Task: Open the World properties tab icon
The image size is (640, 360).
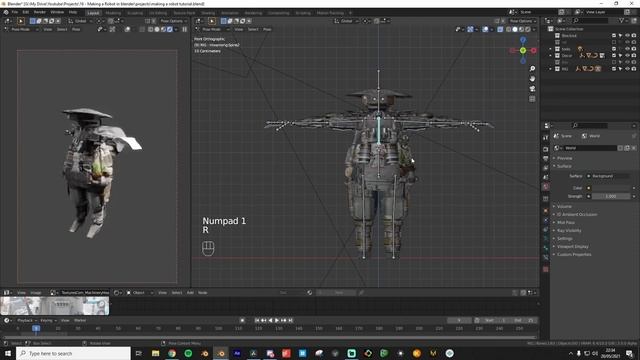Action: (546, 187)
